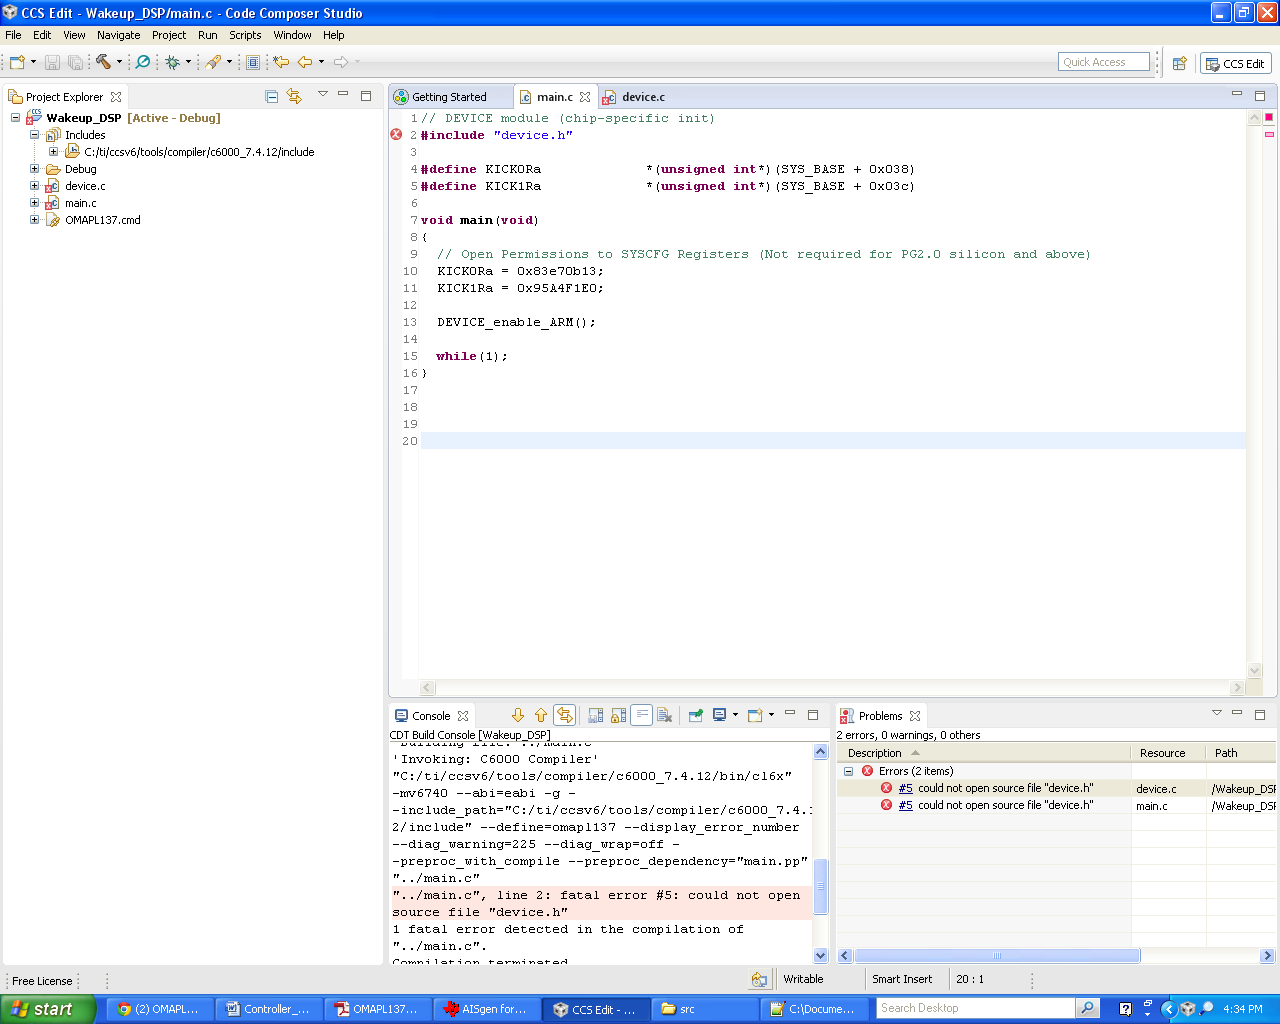Open the Build hammer dropdown arrow
Screen dimensions: 1280x1024
tap(119, 62)
